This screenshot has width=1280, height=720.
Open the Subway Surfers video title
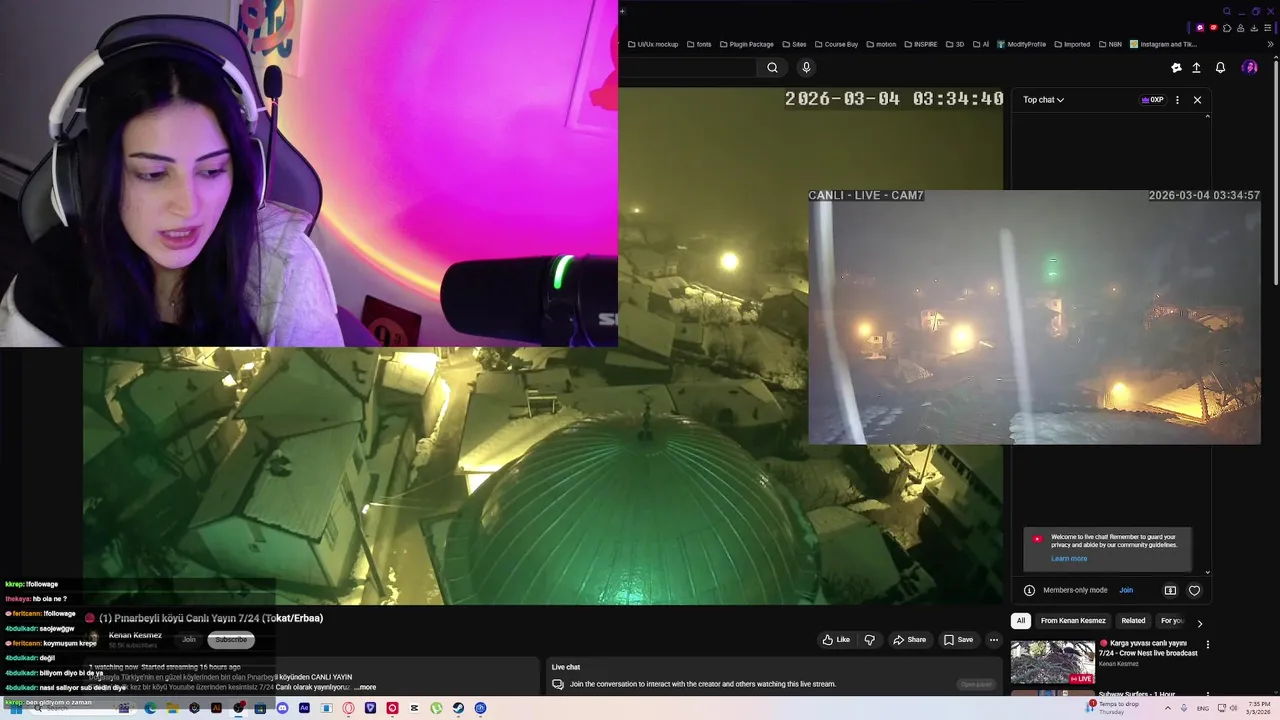1137,694
